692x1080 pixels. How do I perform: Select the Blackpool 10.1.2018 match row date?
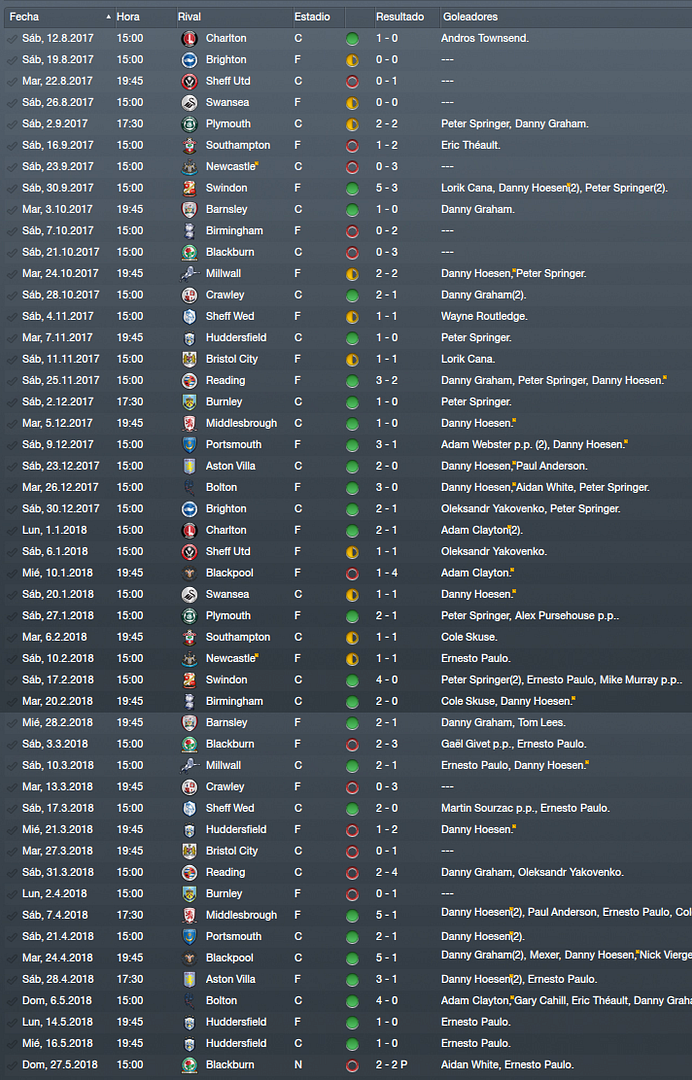point(55,573)
